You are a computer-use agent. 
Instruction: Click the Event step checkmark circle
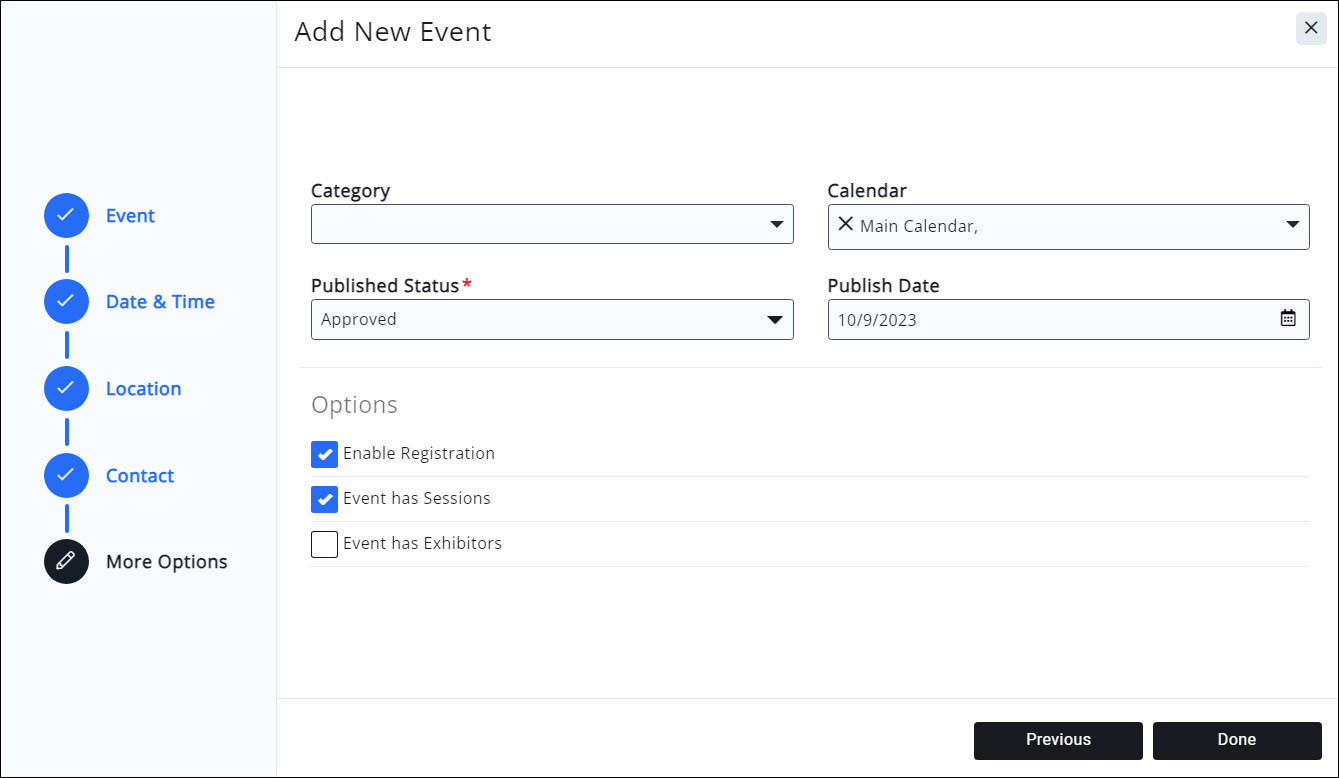66,215
